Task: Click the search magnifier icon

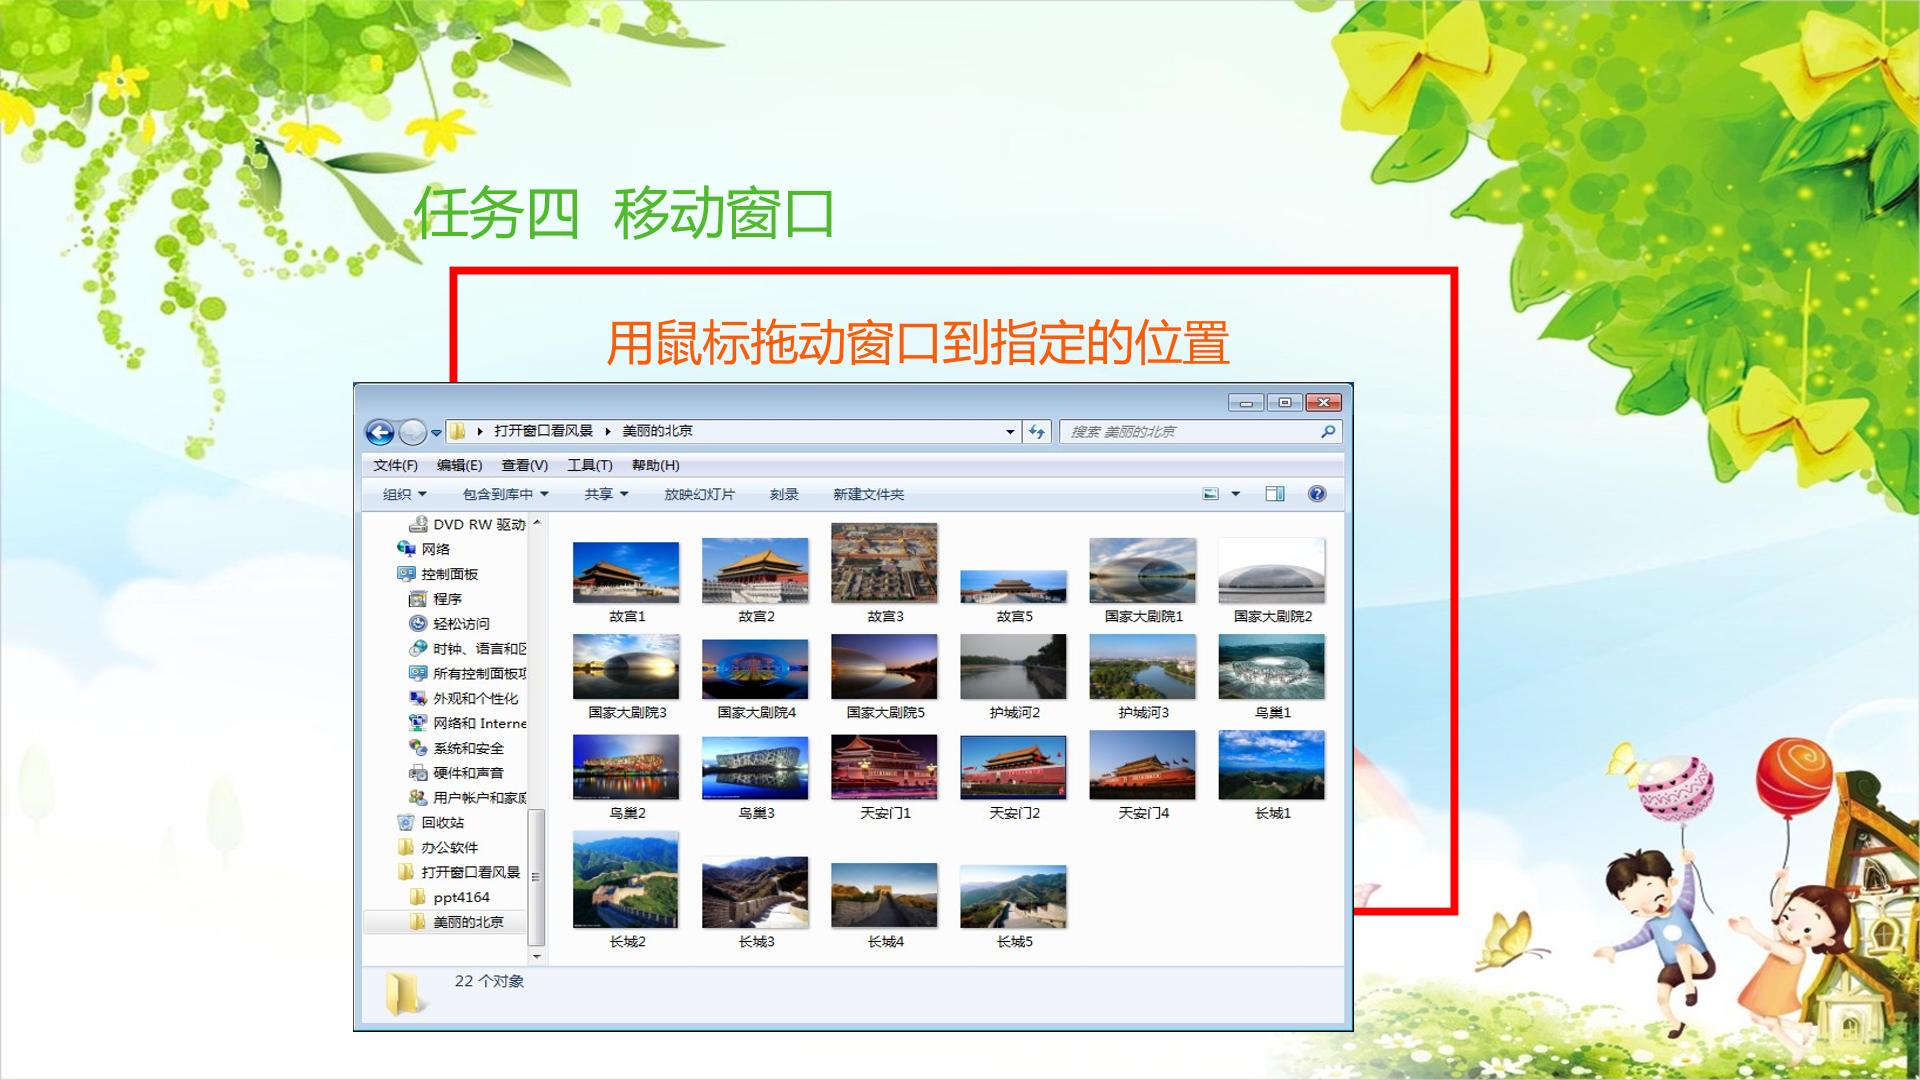Action: (1328, 432)
